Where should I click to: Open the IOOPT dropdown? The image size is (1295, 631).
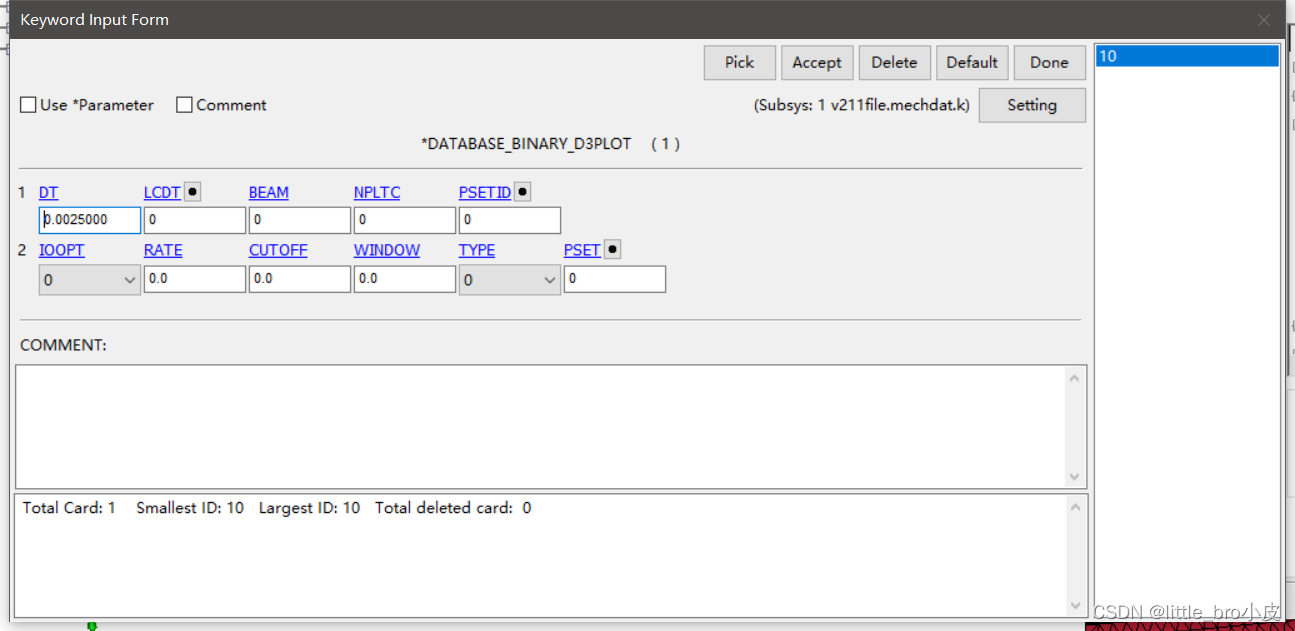click(89, 281)
